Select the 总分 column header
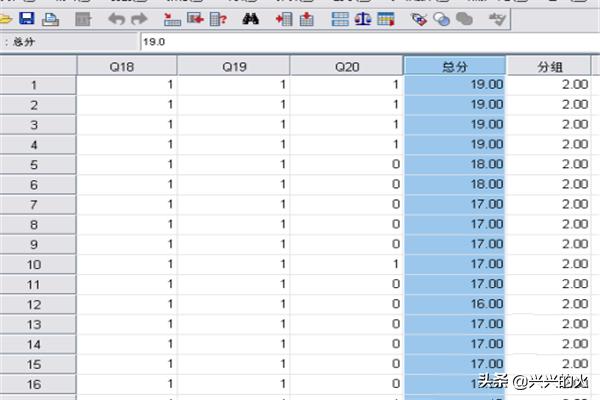 click(x=454, y=65)
